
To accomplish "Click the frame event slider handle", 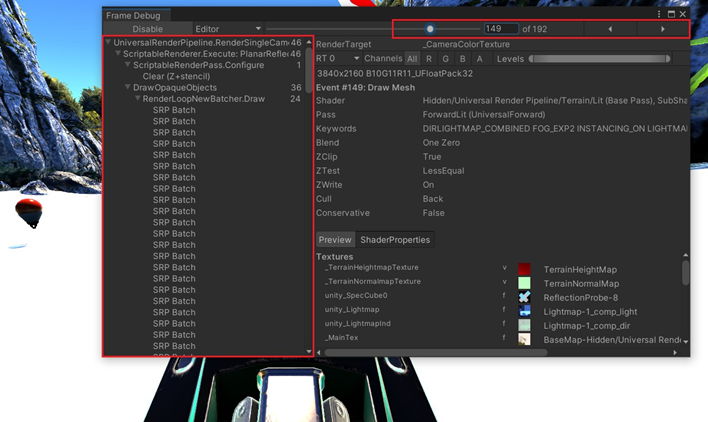I will tap(430, 29).
